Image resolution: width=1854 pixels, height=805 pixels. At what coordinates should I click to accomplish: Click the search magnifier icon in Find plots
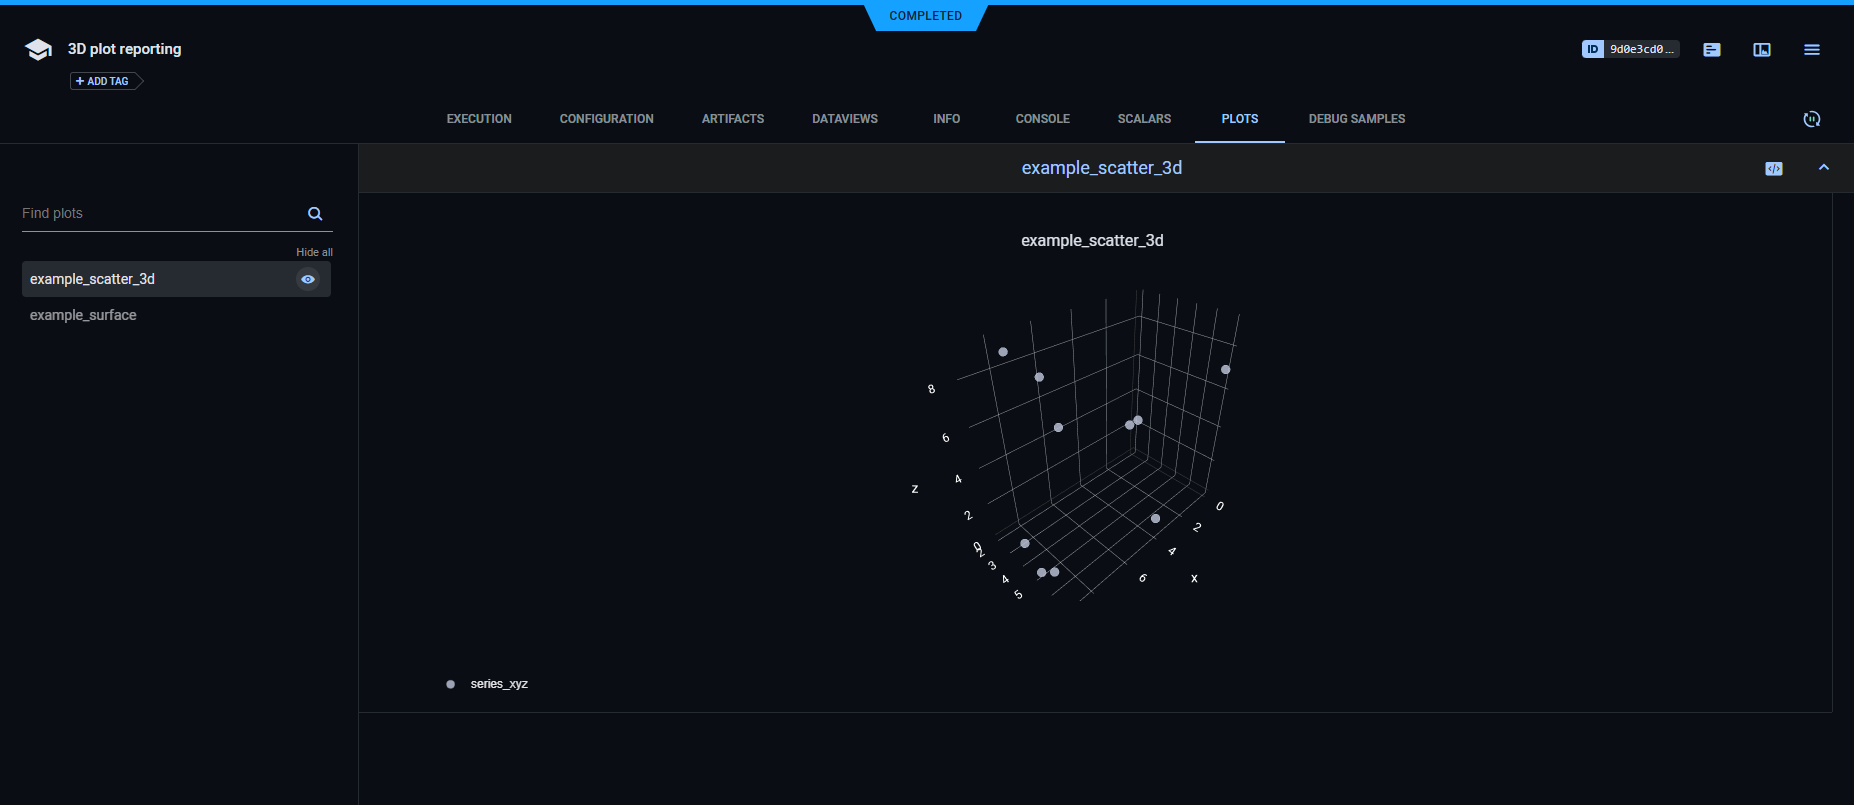click(x=315, y=214)
